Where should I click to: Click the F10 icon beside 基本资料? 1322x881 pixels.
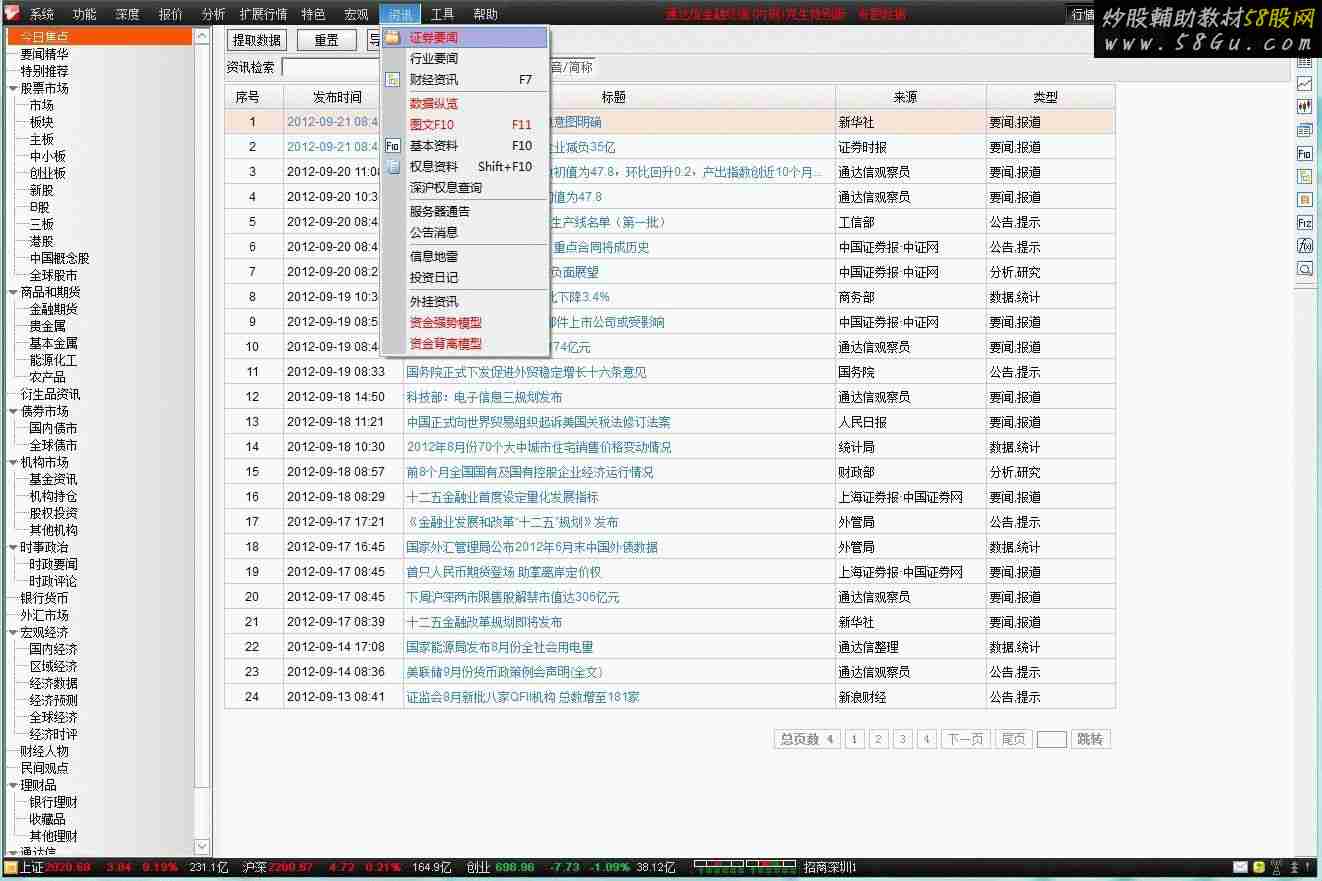(393, 146)
